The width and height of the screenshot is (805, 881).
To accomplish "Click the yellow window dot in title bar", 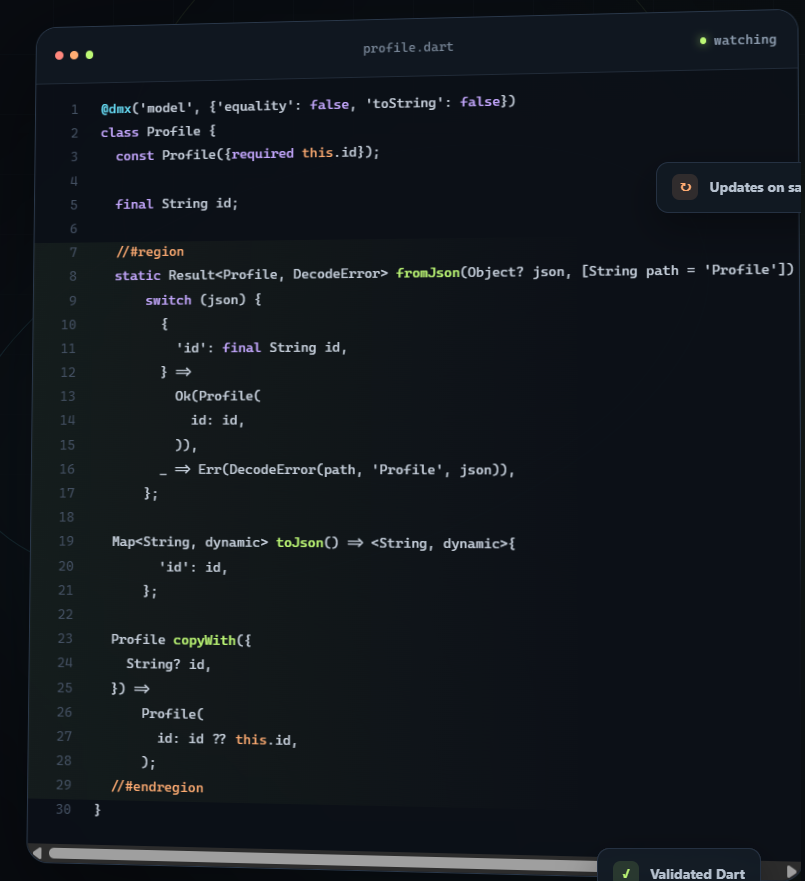I will [74, 55].
